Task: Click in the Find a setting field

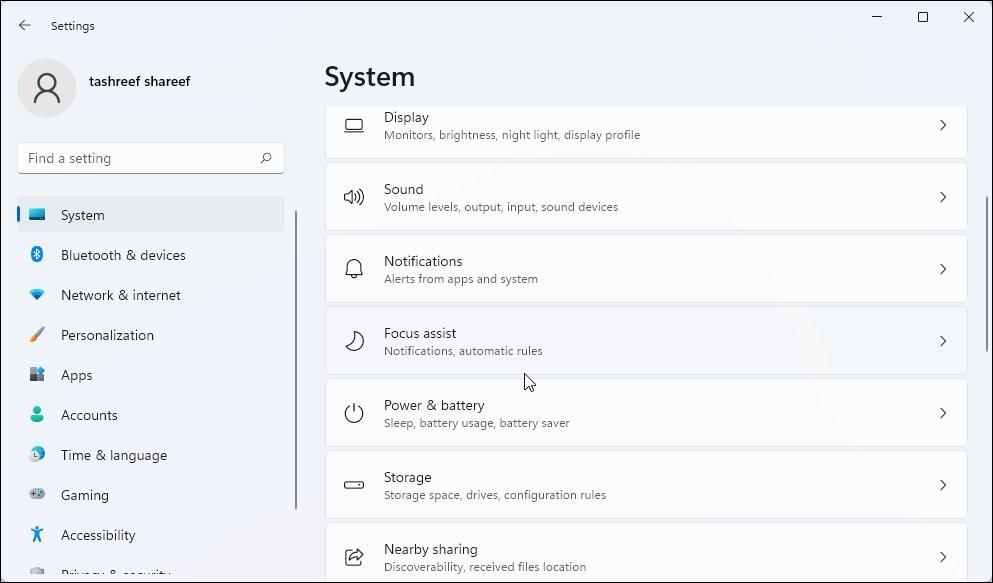Action: click(151, 158)
